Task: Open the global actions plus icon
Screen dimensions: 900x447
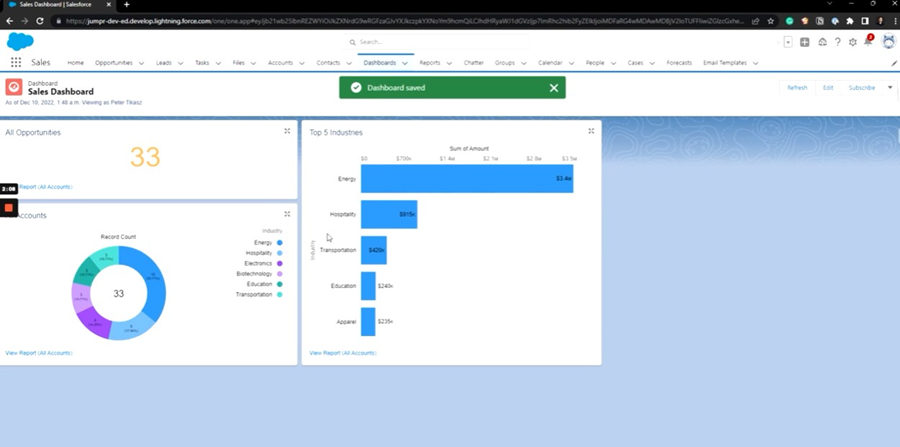Action: (805, 42)
